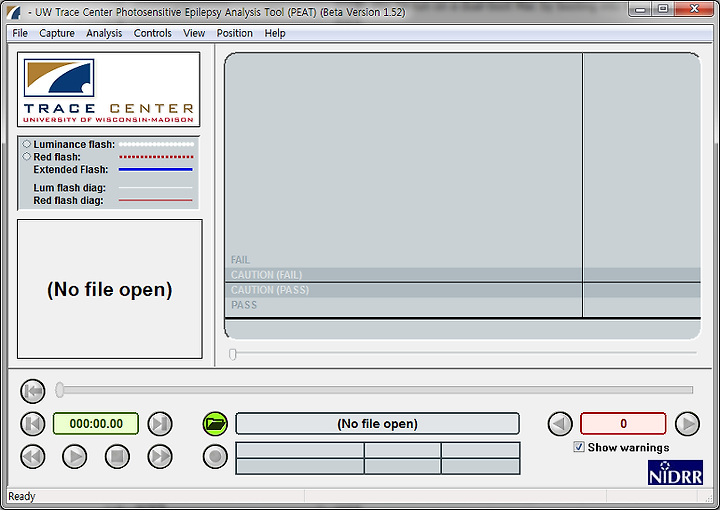Open the Capture menu
Screen dimensions: 720x510
56,33
